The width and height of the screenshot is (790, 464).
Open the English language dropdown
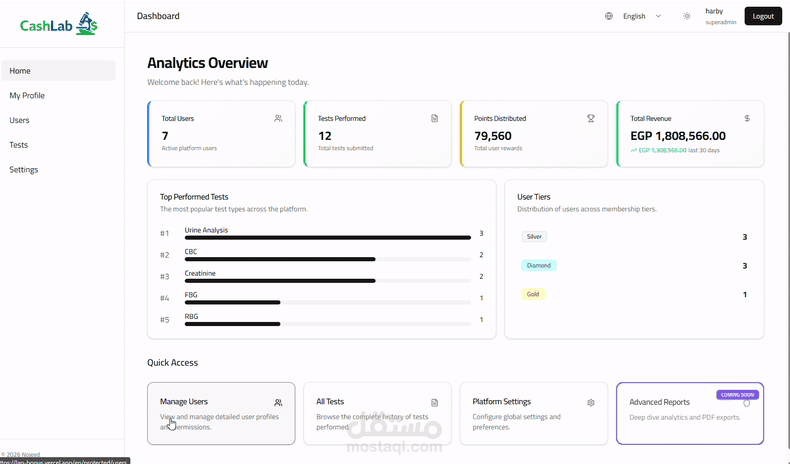(x=634, y=16)
